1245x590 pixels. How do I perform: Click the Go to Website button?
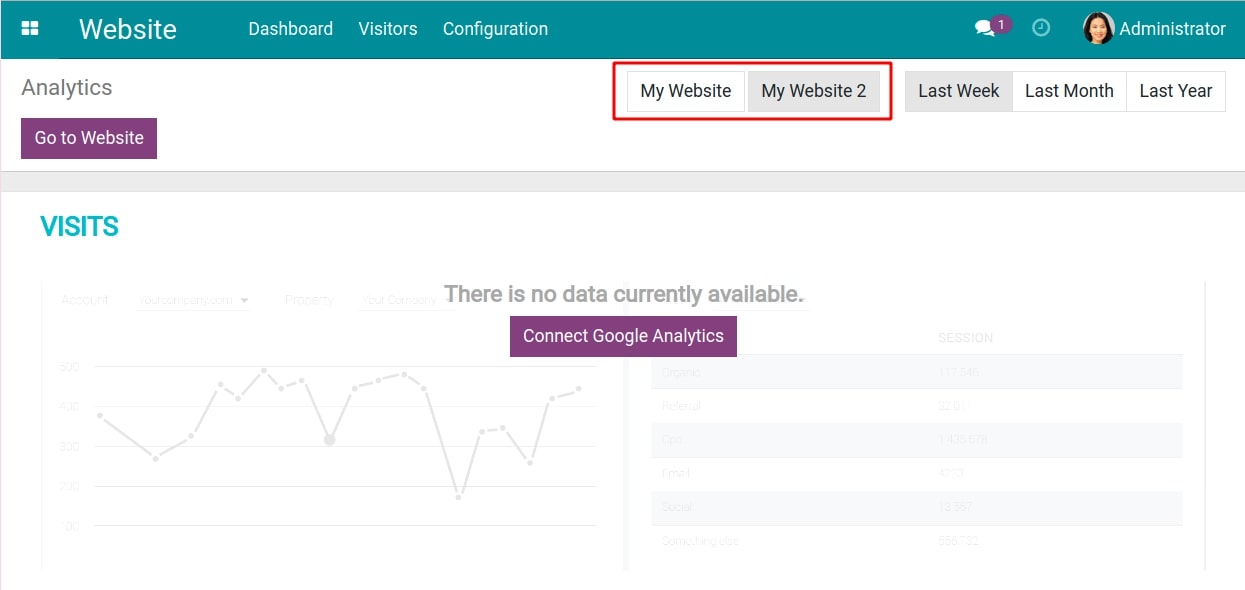(x=89, y=138)
